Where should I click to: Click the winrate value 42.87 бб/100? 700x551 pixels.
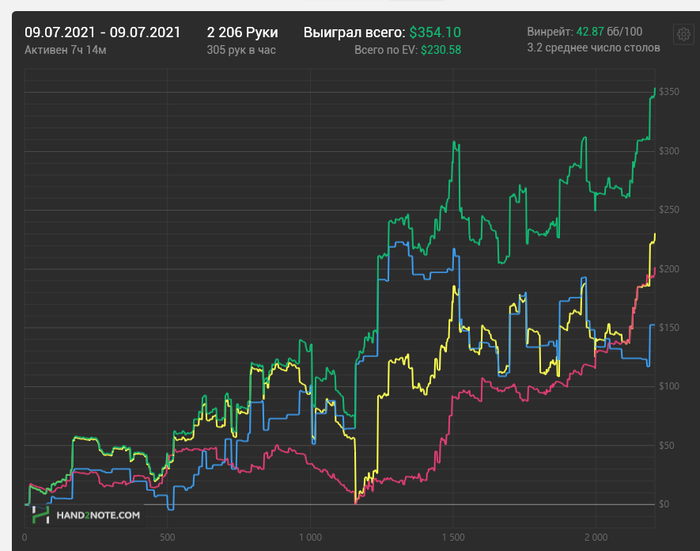[609, 32]
